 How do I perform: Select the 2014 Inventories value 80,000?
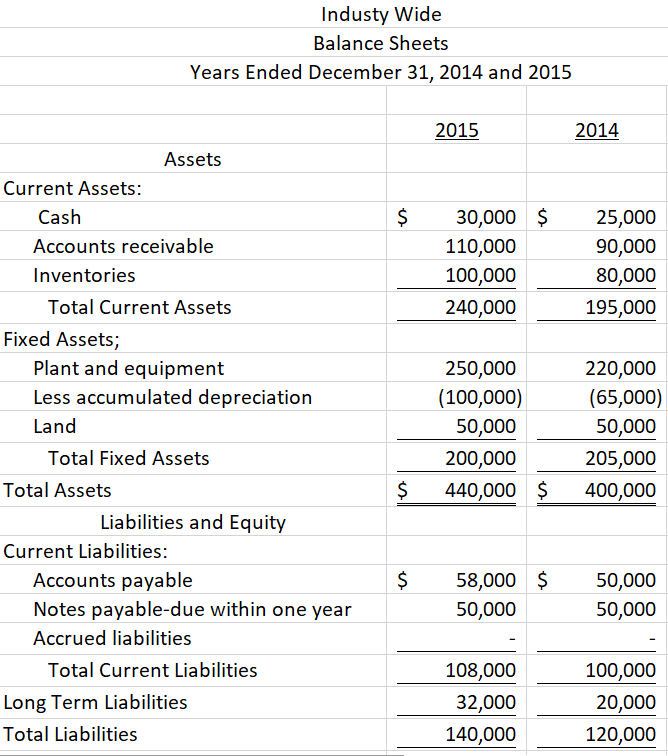tap(597, 275)
